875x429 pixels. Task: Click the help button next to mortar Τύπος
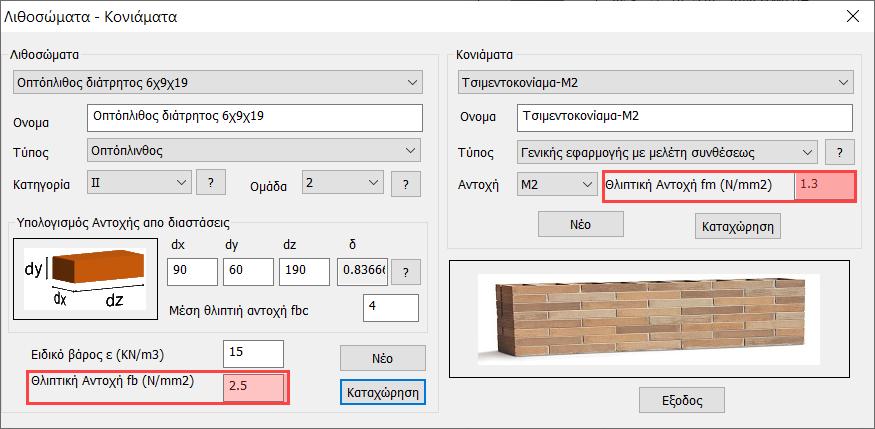tap(840, 152)
